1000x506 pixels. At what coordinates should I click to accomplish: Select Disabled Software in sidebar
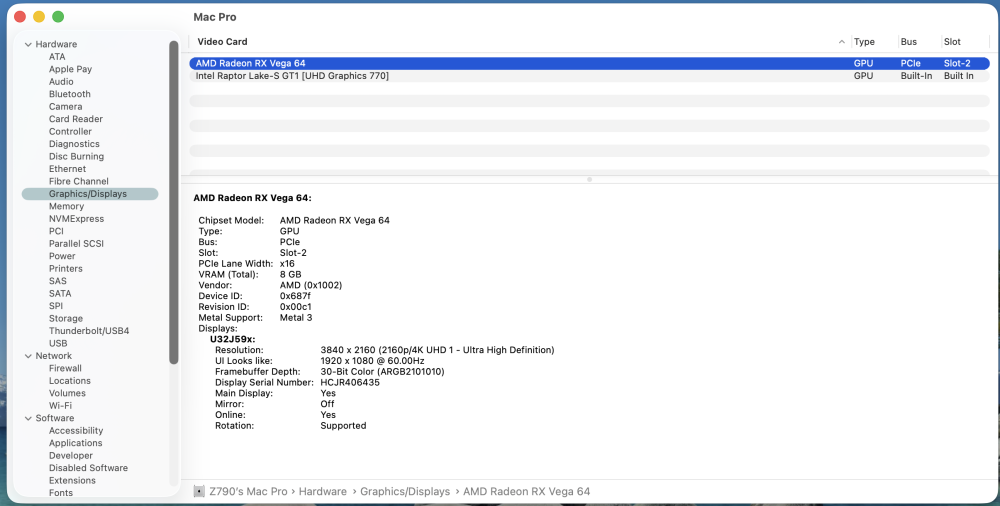tap(88, 468)
